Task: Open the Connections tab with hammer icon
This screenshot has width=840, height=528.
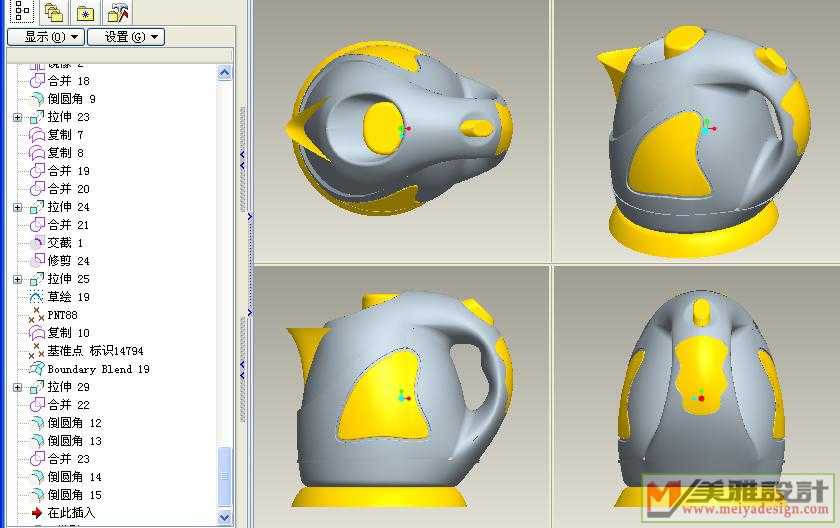Action: point(118,12)
